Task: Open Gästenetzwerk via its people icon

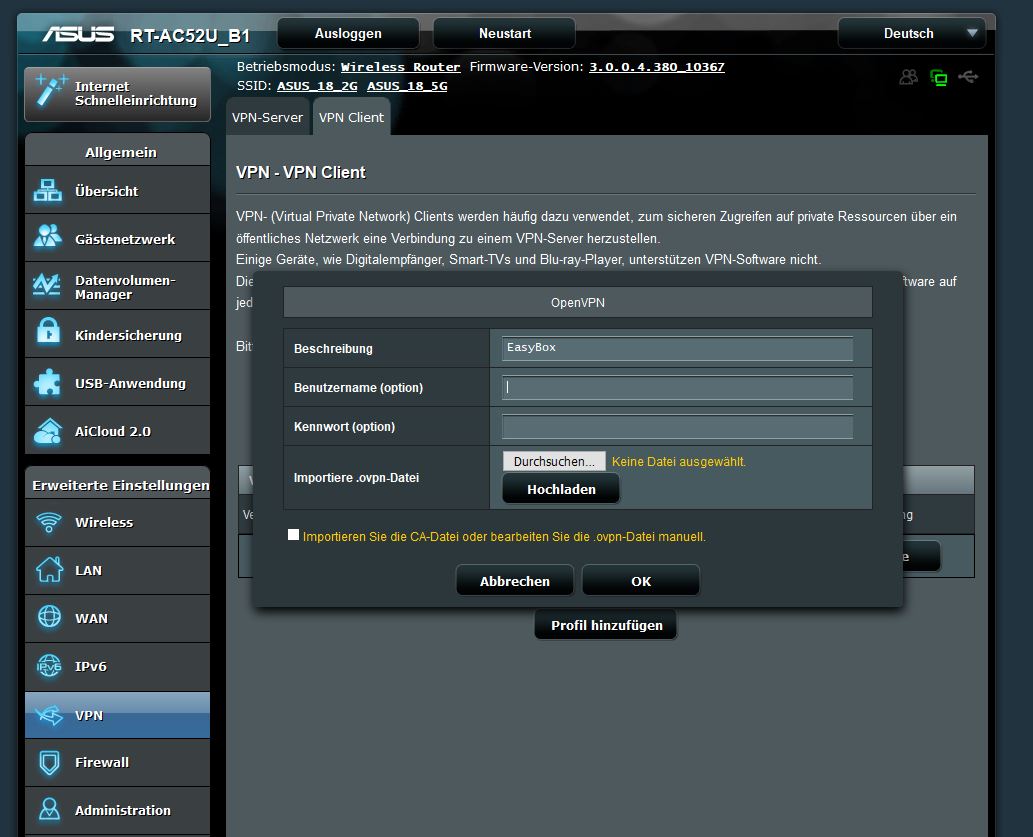Action: [48, 238]
